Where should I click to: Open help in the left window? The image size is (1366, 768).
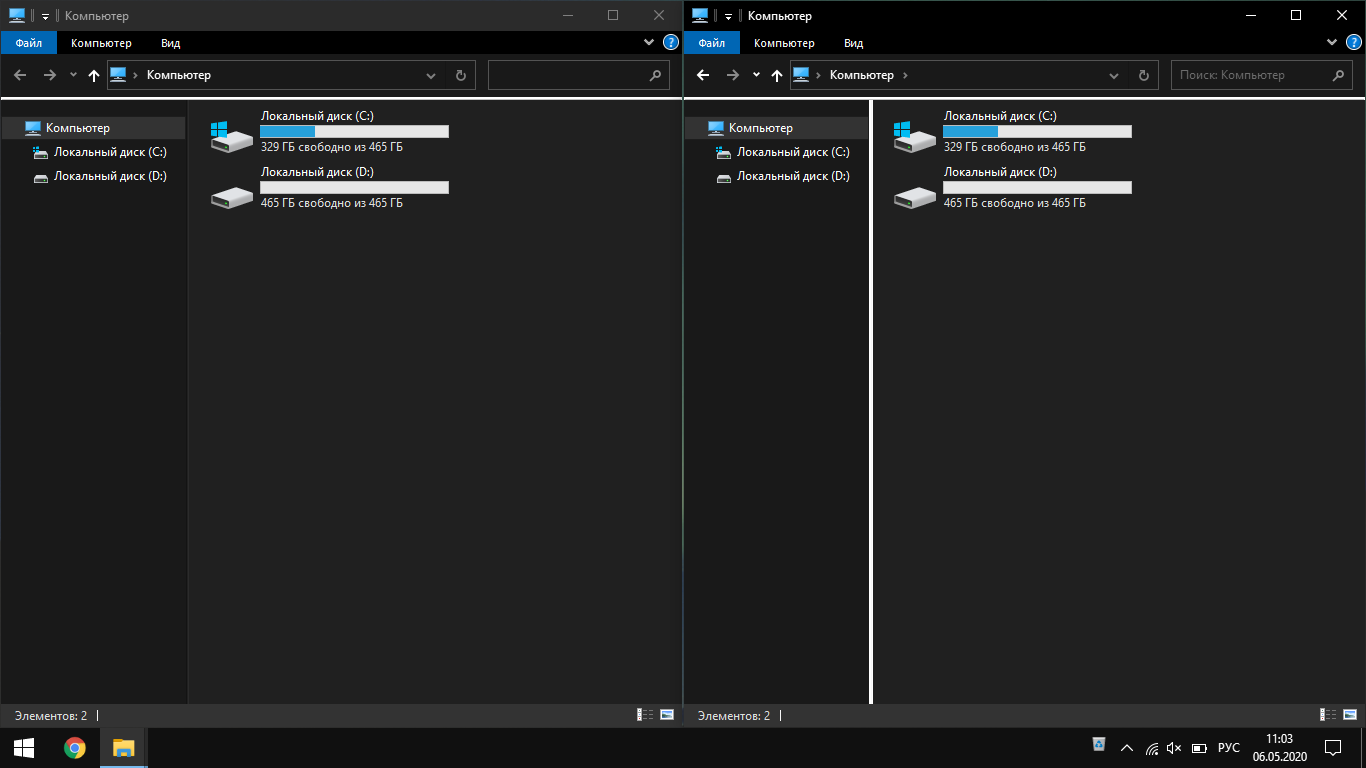[x=671, y=43]
